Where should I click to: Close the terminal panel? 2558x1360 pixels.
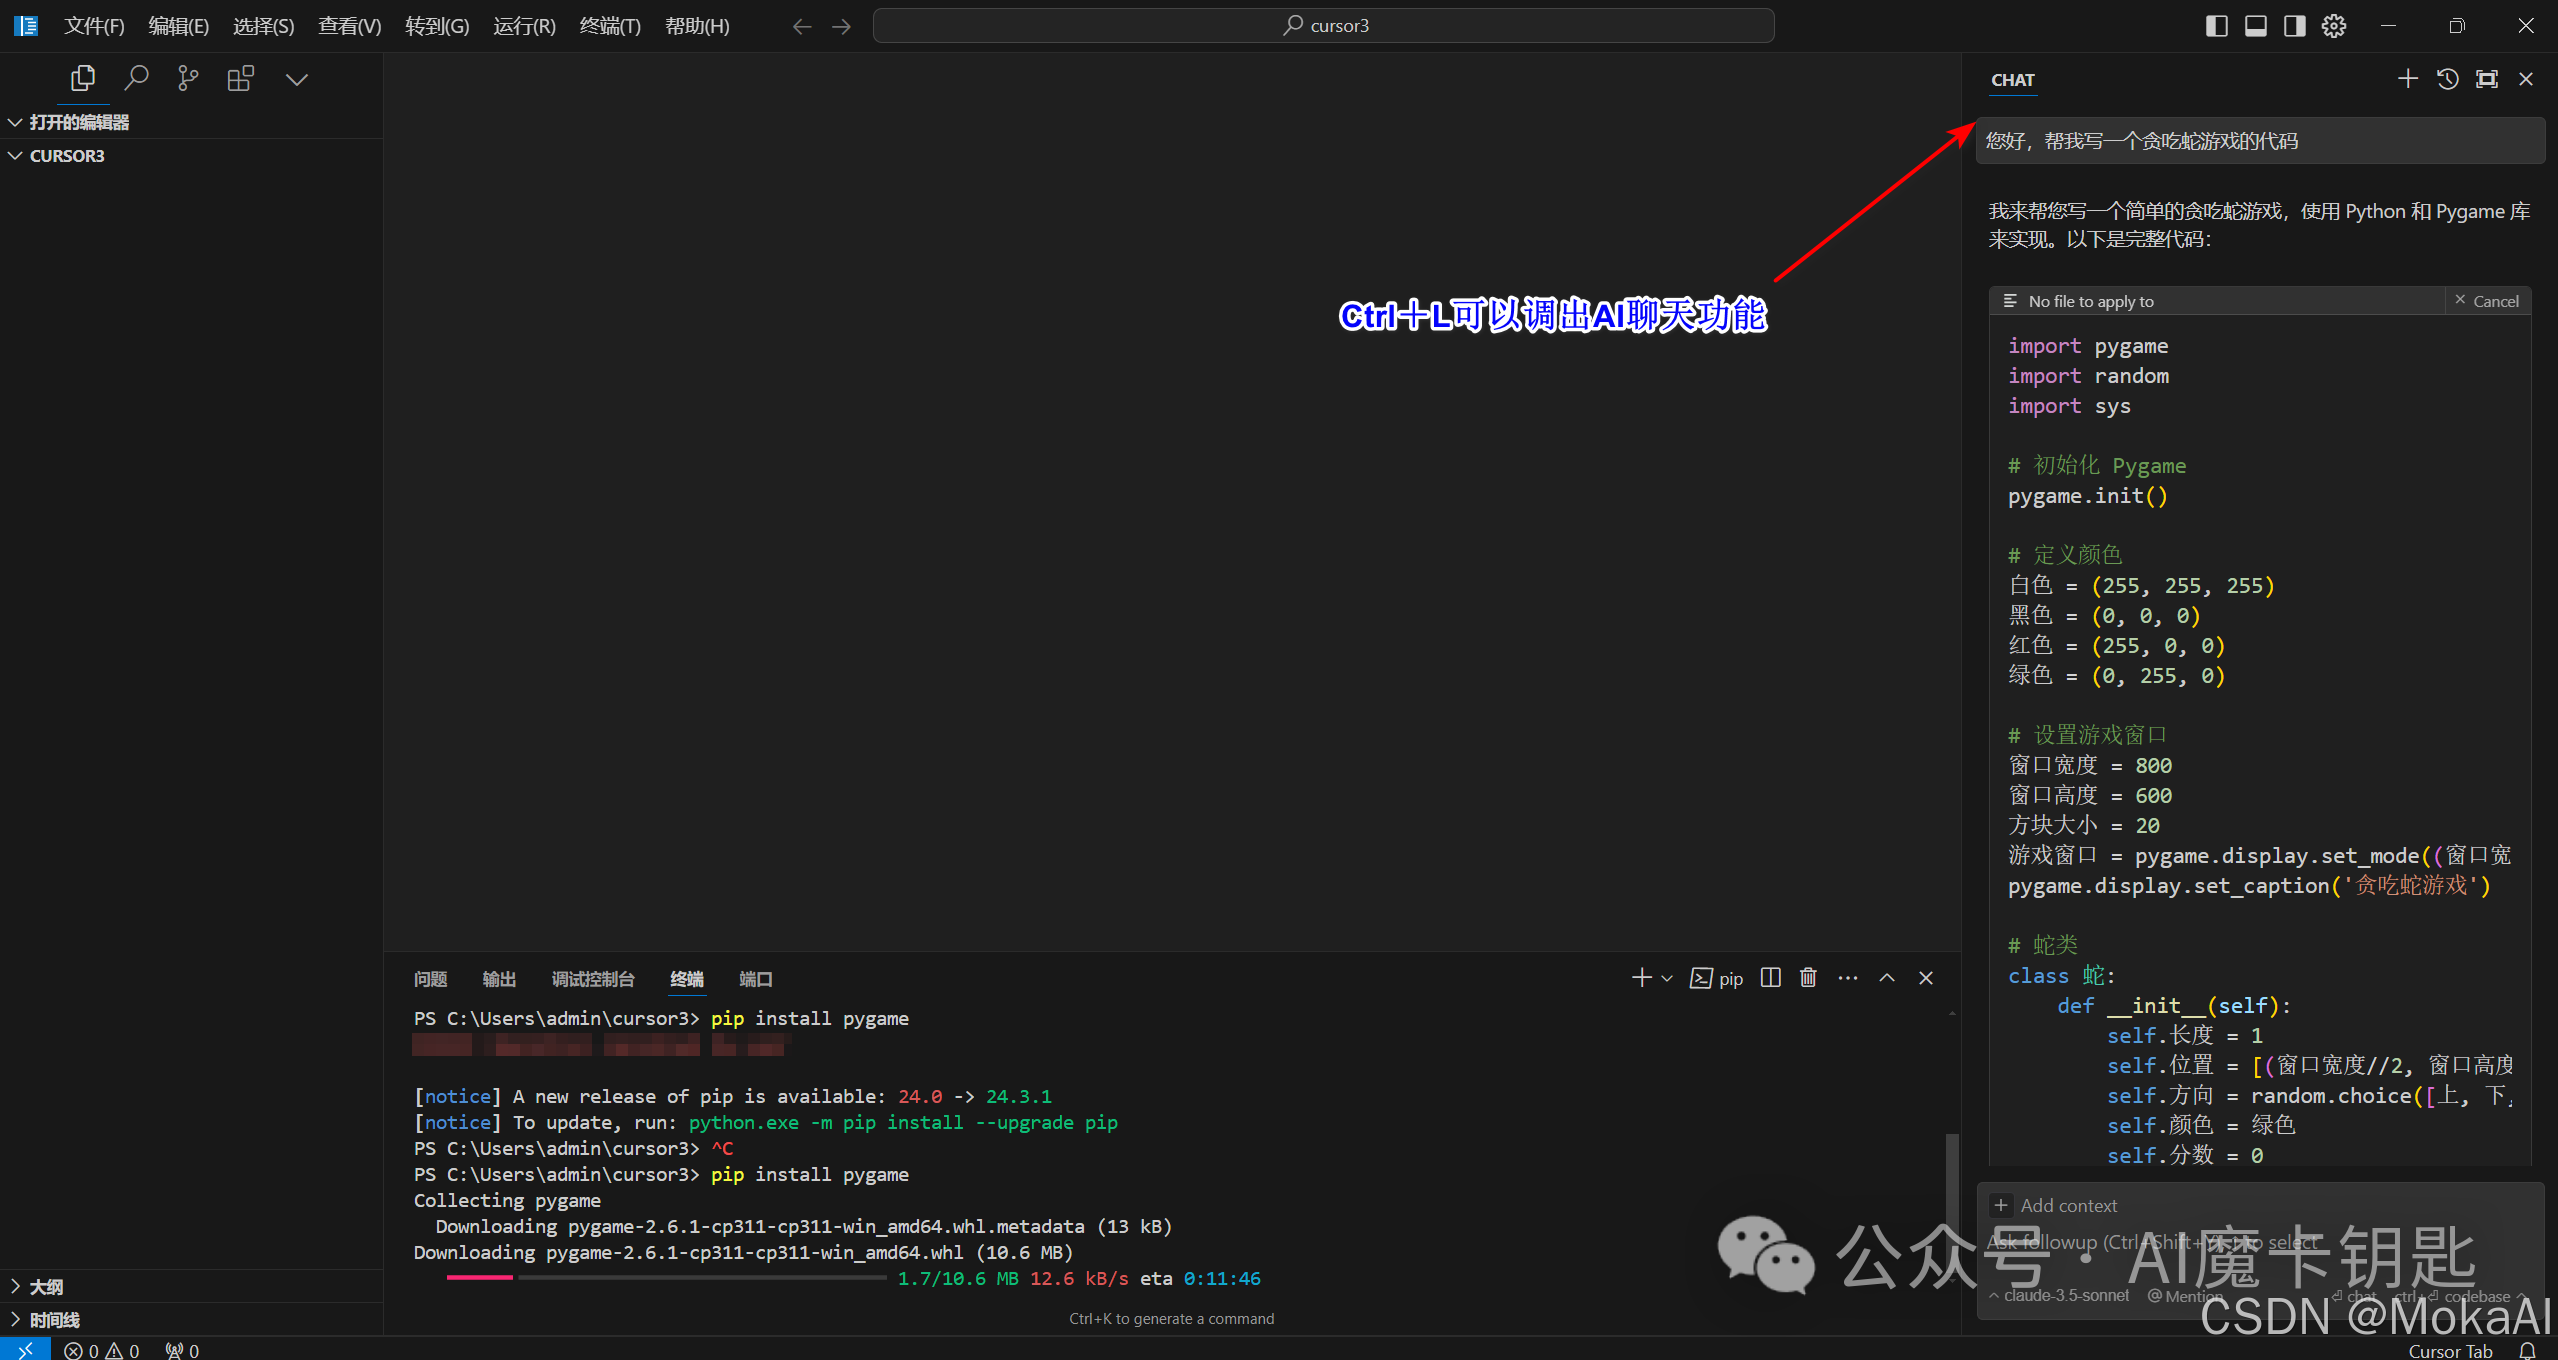(x=1926, y=978)
